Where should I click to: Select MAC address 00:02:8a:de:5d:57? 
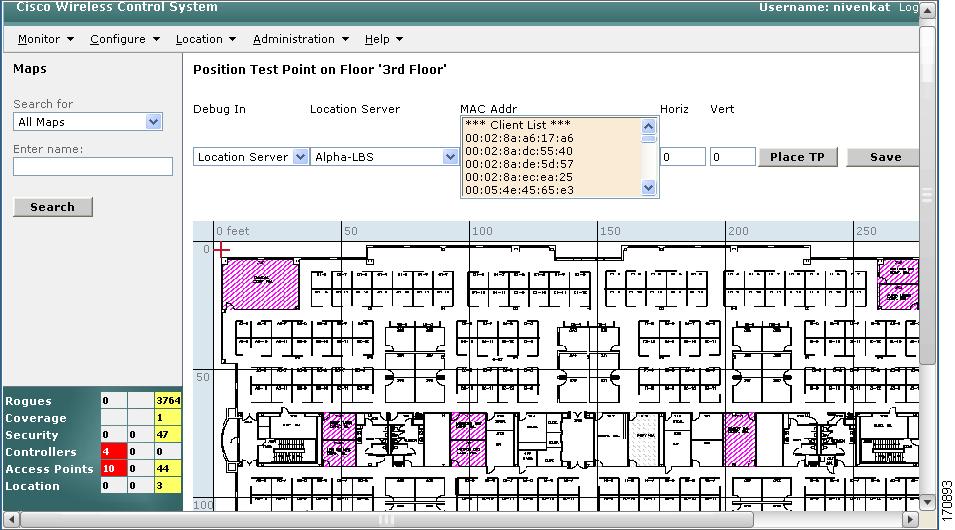coord(519,164)
